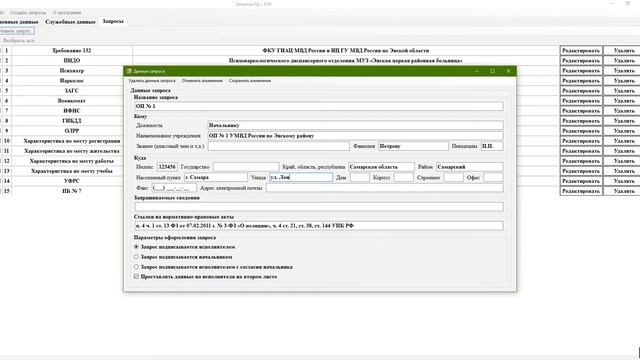Click the Район field containing Самарский
This screenshot has width=640, height=360.
click(469, 167)
